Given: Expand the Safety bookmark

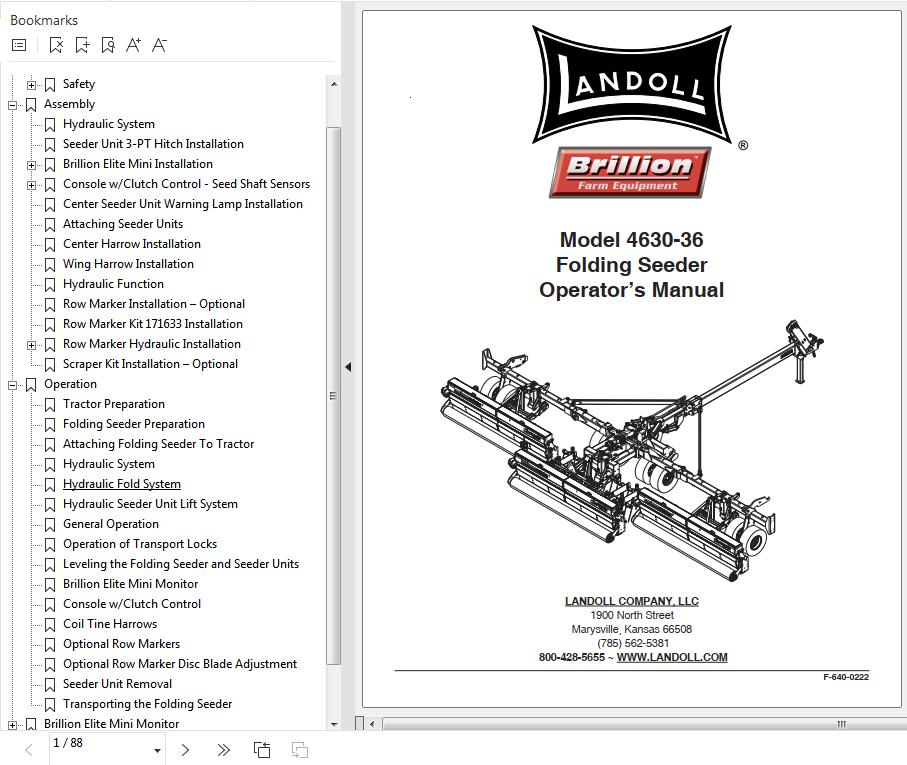Looking at the screenshot, I should coord(31,85).
